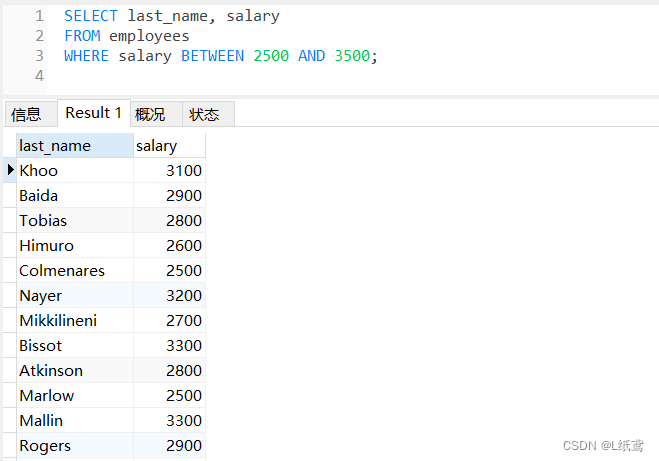Click the employees table name in editor
659x461 pixels.
coord(149,36)
